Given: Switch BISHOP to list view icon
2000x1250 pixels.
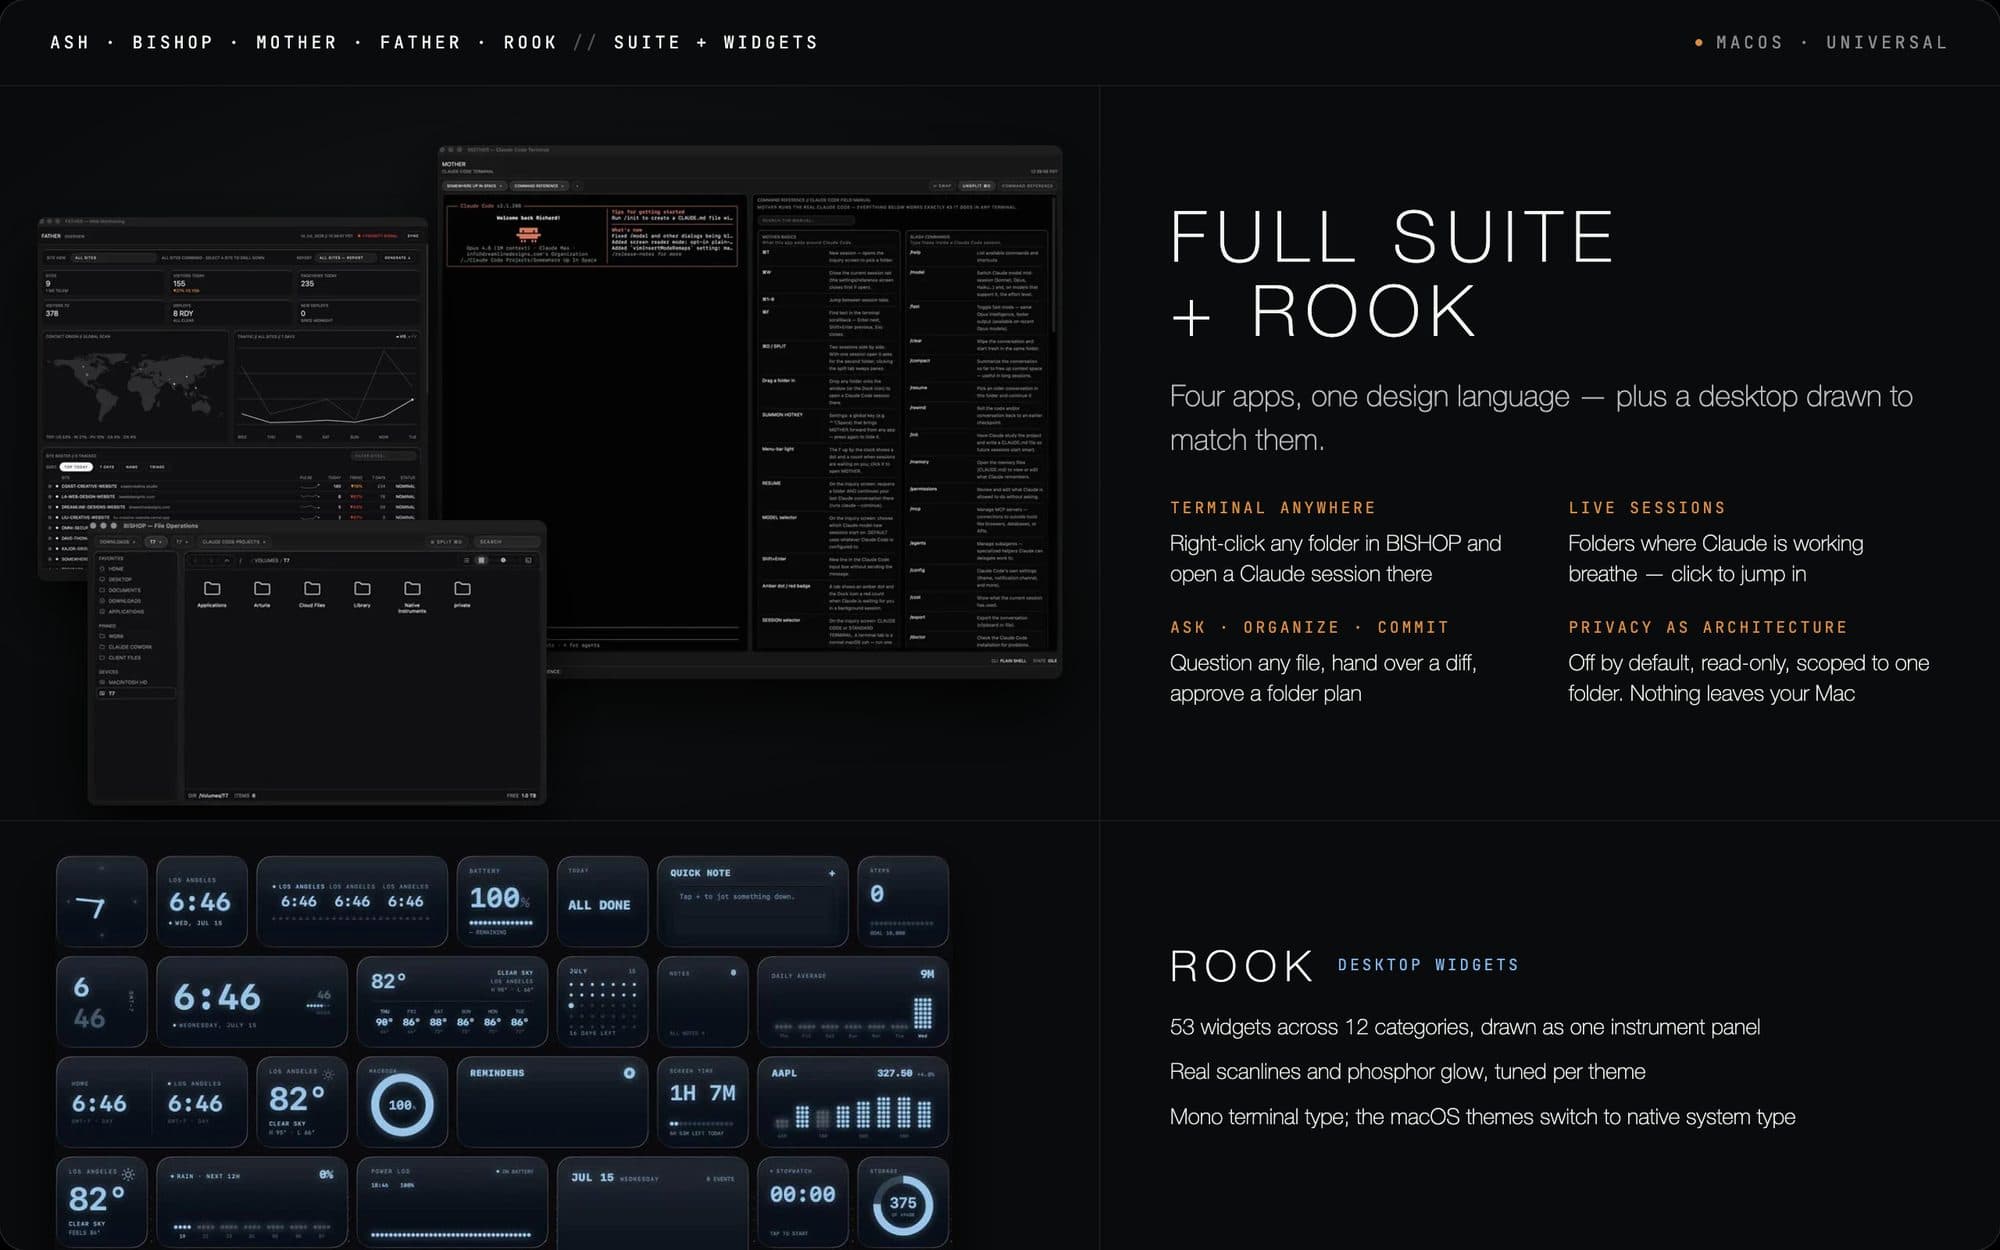Looking at the screenshot, I should click(467, 561).
